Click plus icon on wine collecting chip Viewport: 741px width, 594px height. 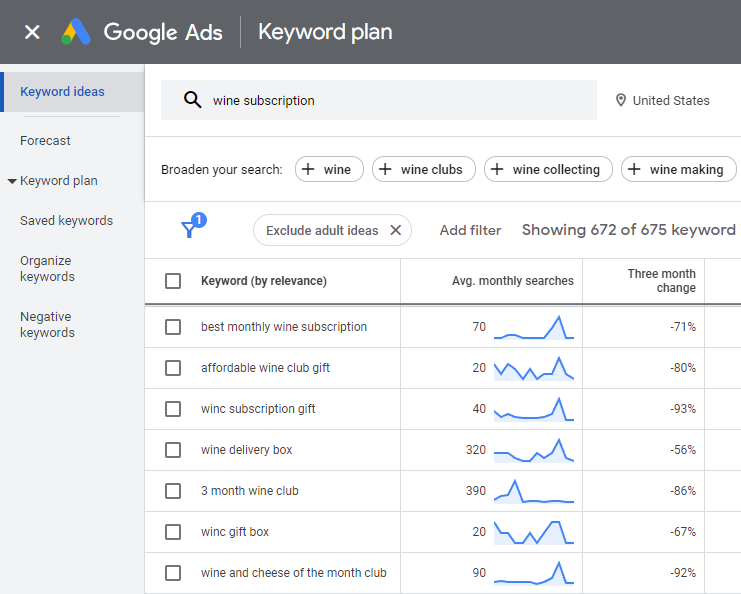point(497,169)
